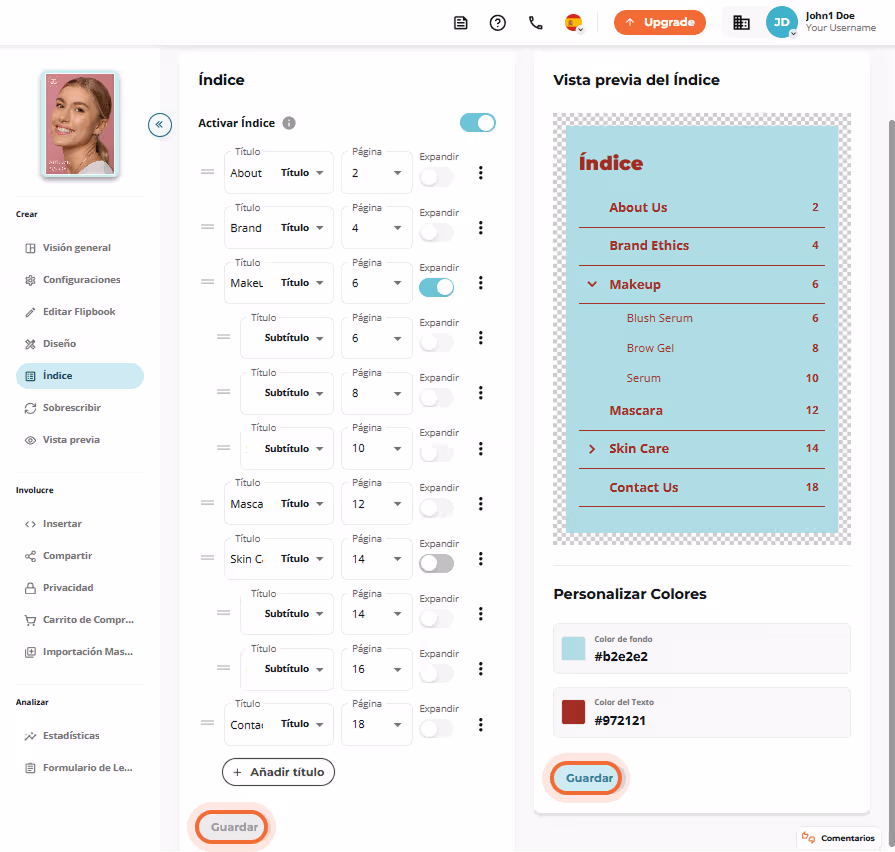
Task: Open the JD user avatar menu
Action: [x=781, y=22]
